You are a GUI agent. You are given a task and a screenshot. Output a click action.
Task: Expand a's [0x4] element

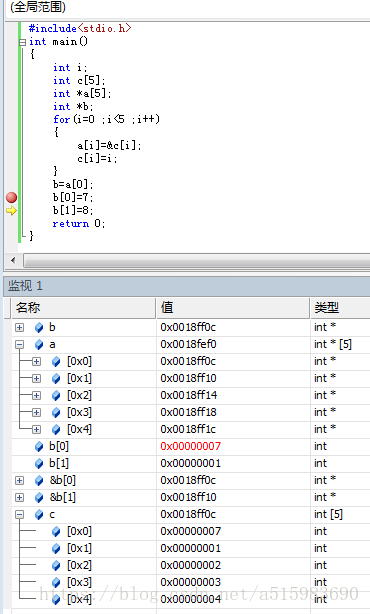pos(36,430)
